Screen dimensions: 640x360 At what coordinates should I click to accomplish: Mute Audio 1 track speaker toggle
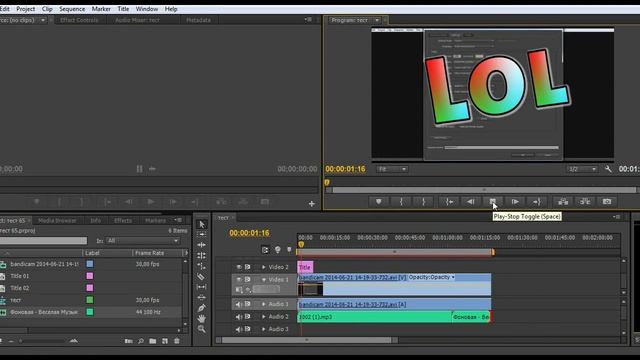tap(239, 304)
